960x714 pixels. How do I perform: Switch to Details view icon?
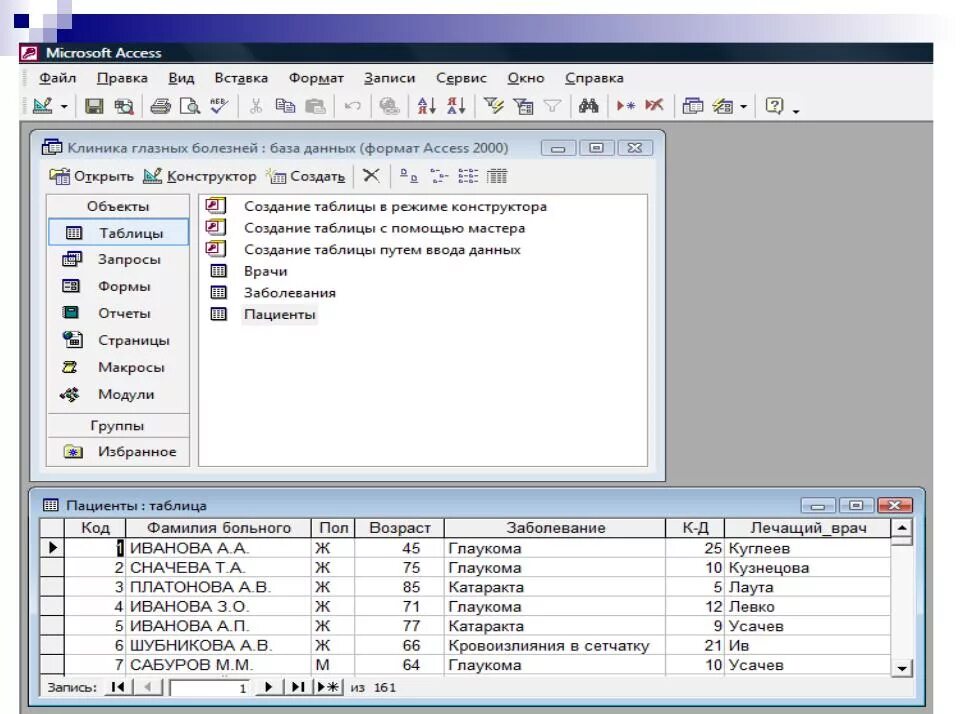[x=497, y=176]
